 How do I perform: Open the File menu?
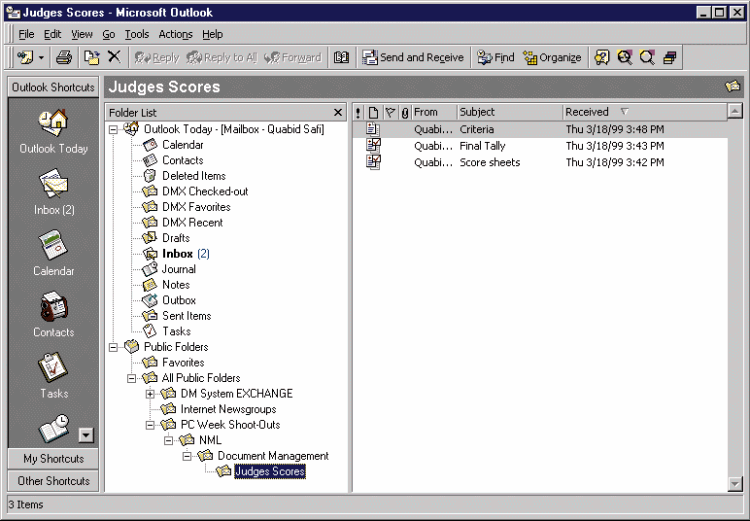click(x=26, y=34)
